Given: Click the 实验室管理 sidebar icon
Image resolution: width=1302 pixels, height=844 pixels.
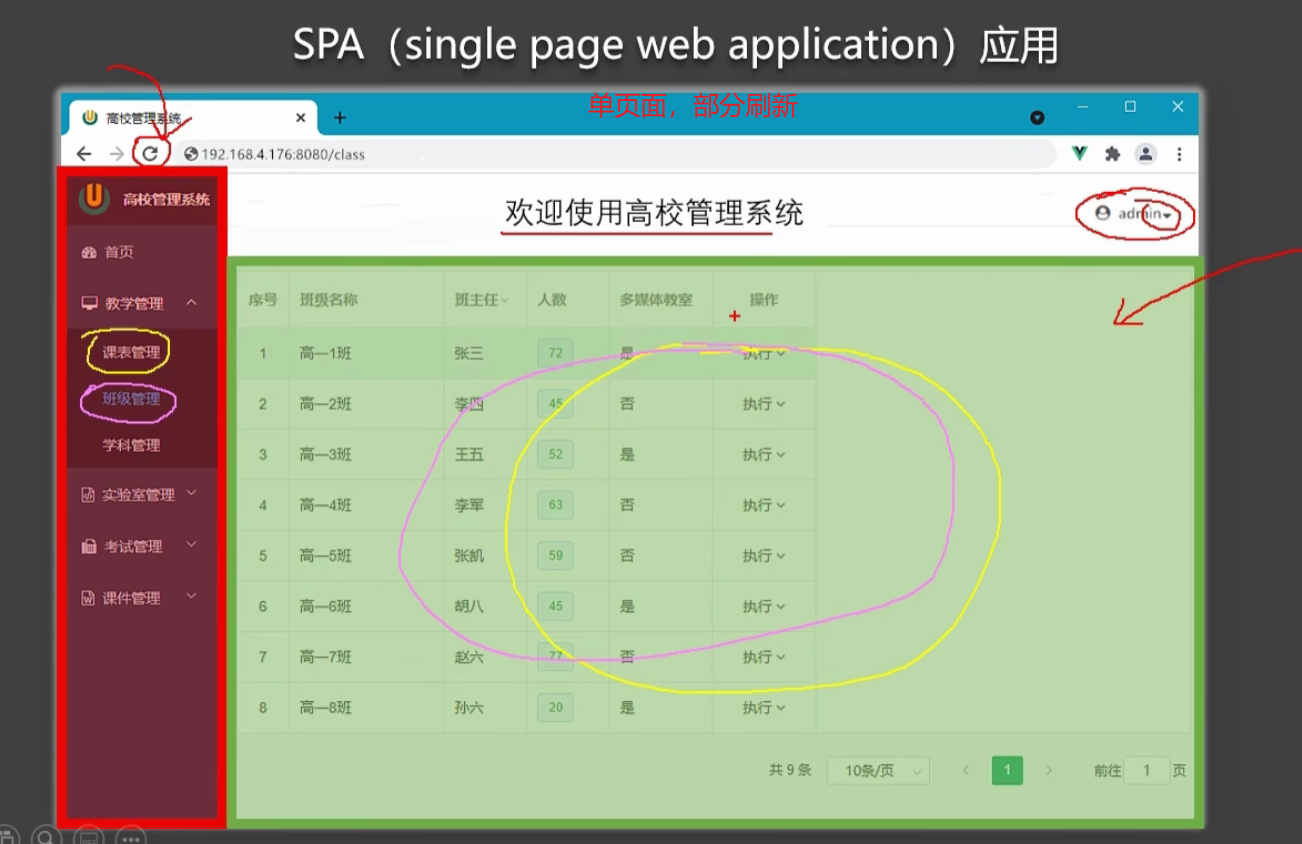Looking at the screenshot, I should pyautogui.click(x=88, y=495).
